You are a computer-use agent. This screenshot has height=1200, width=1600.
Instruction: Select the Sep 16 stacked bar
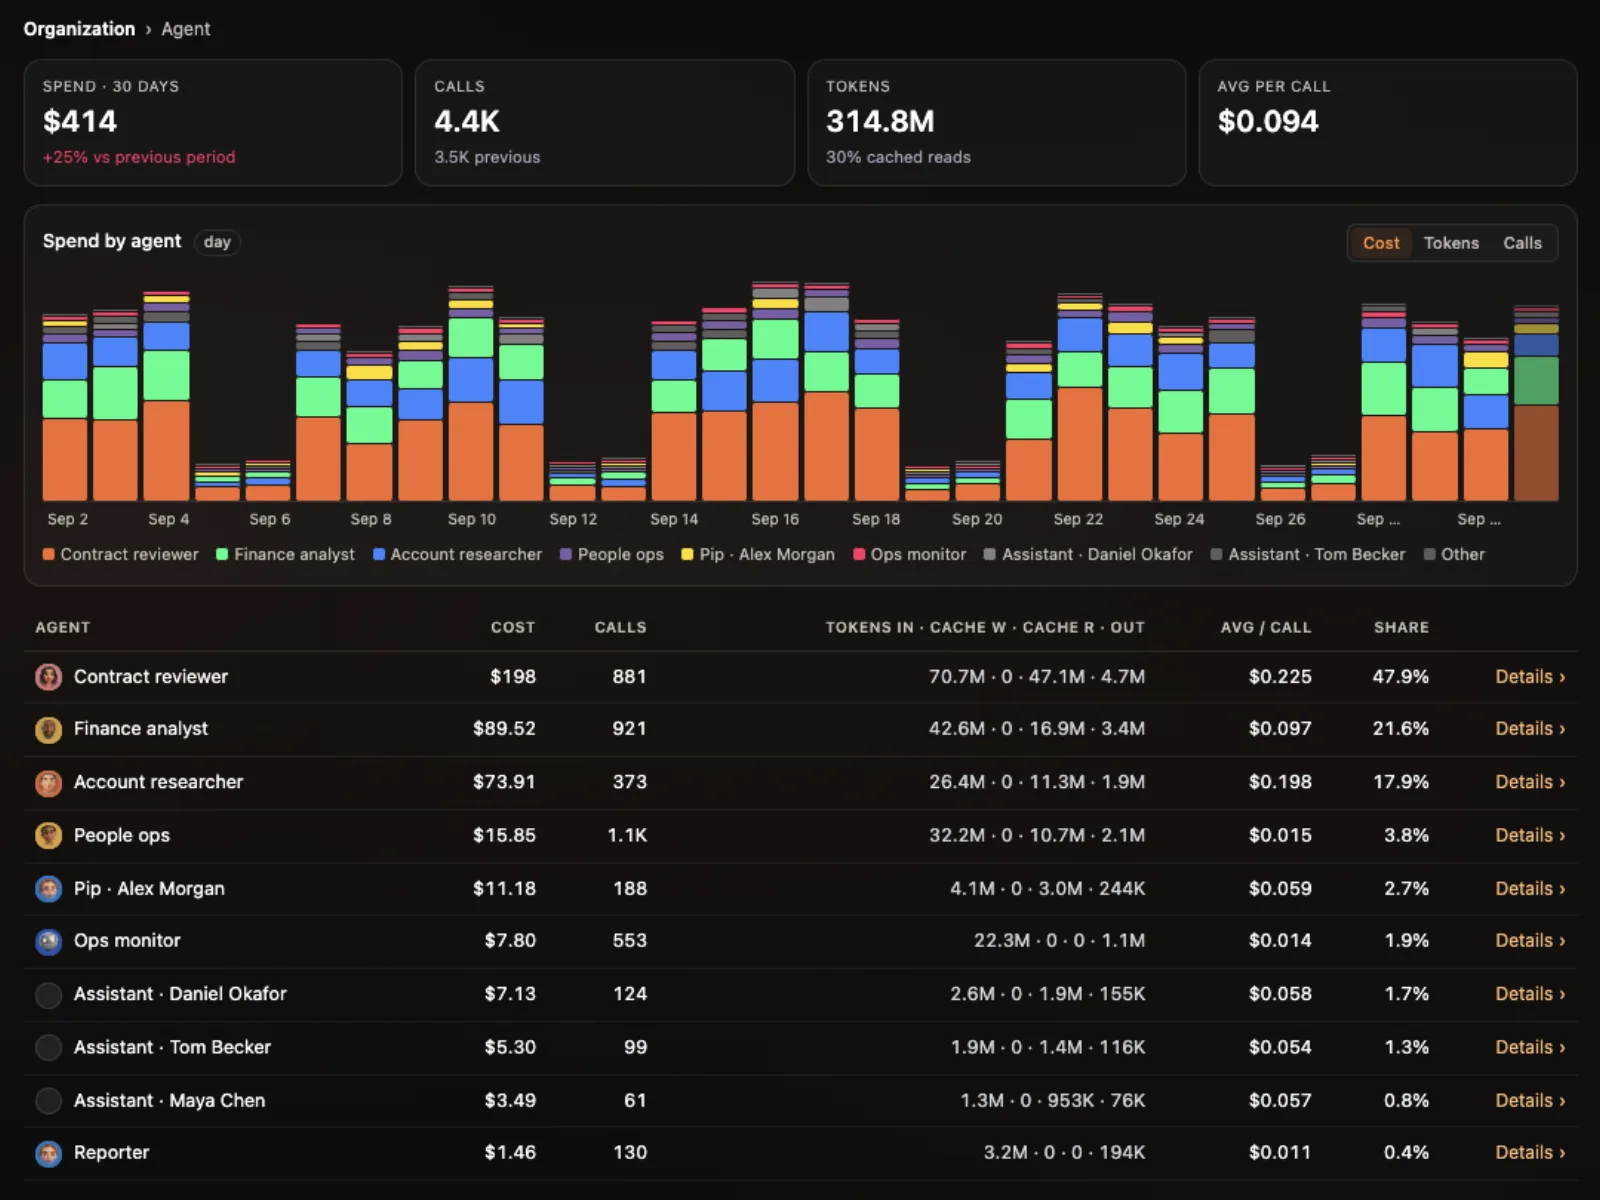click(775, 391)
